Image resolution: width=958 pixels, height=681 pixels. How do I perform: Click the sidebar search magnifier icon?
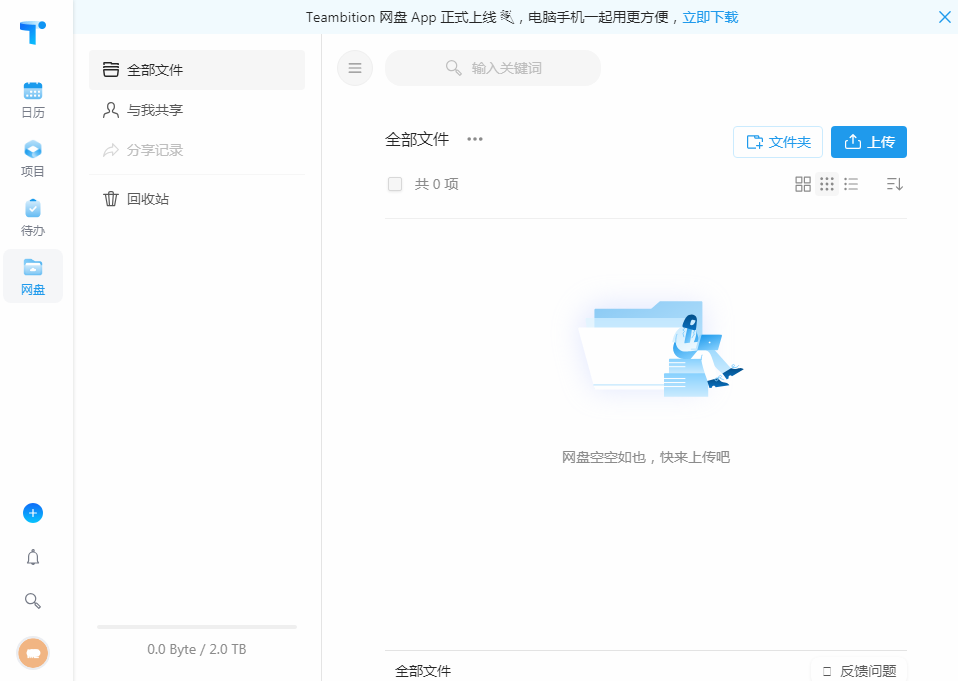click(x=33, y=601)
